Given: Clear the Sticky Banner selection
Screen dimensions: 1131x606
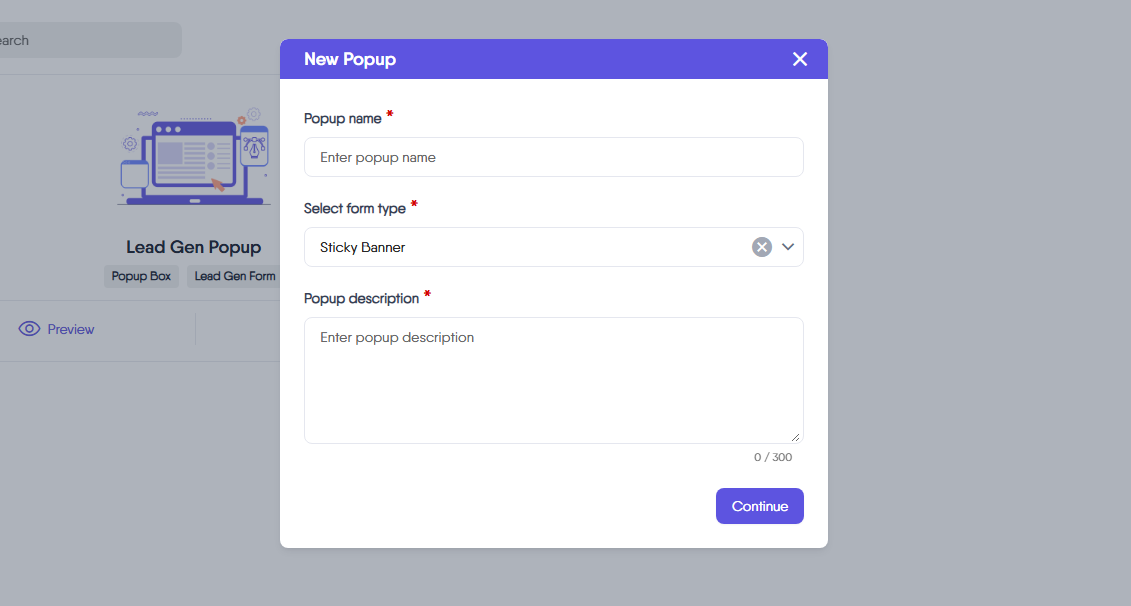Looking at the screenshot, I should click(x=762, y=247).
